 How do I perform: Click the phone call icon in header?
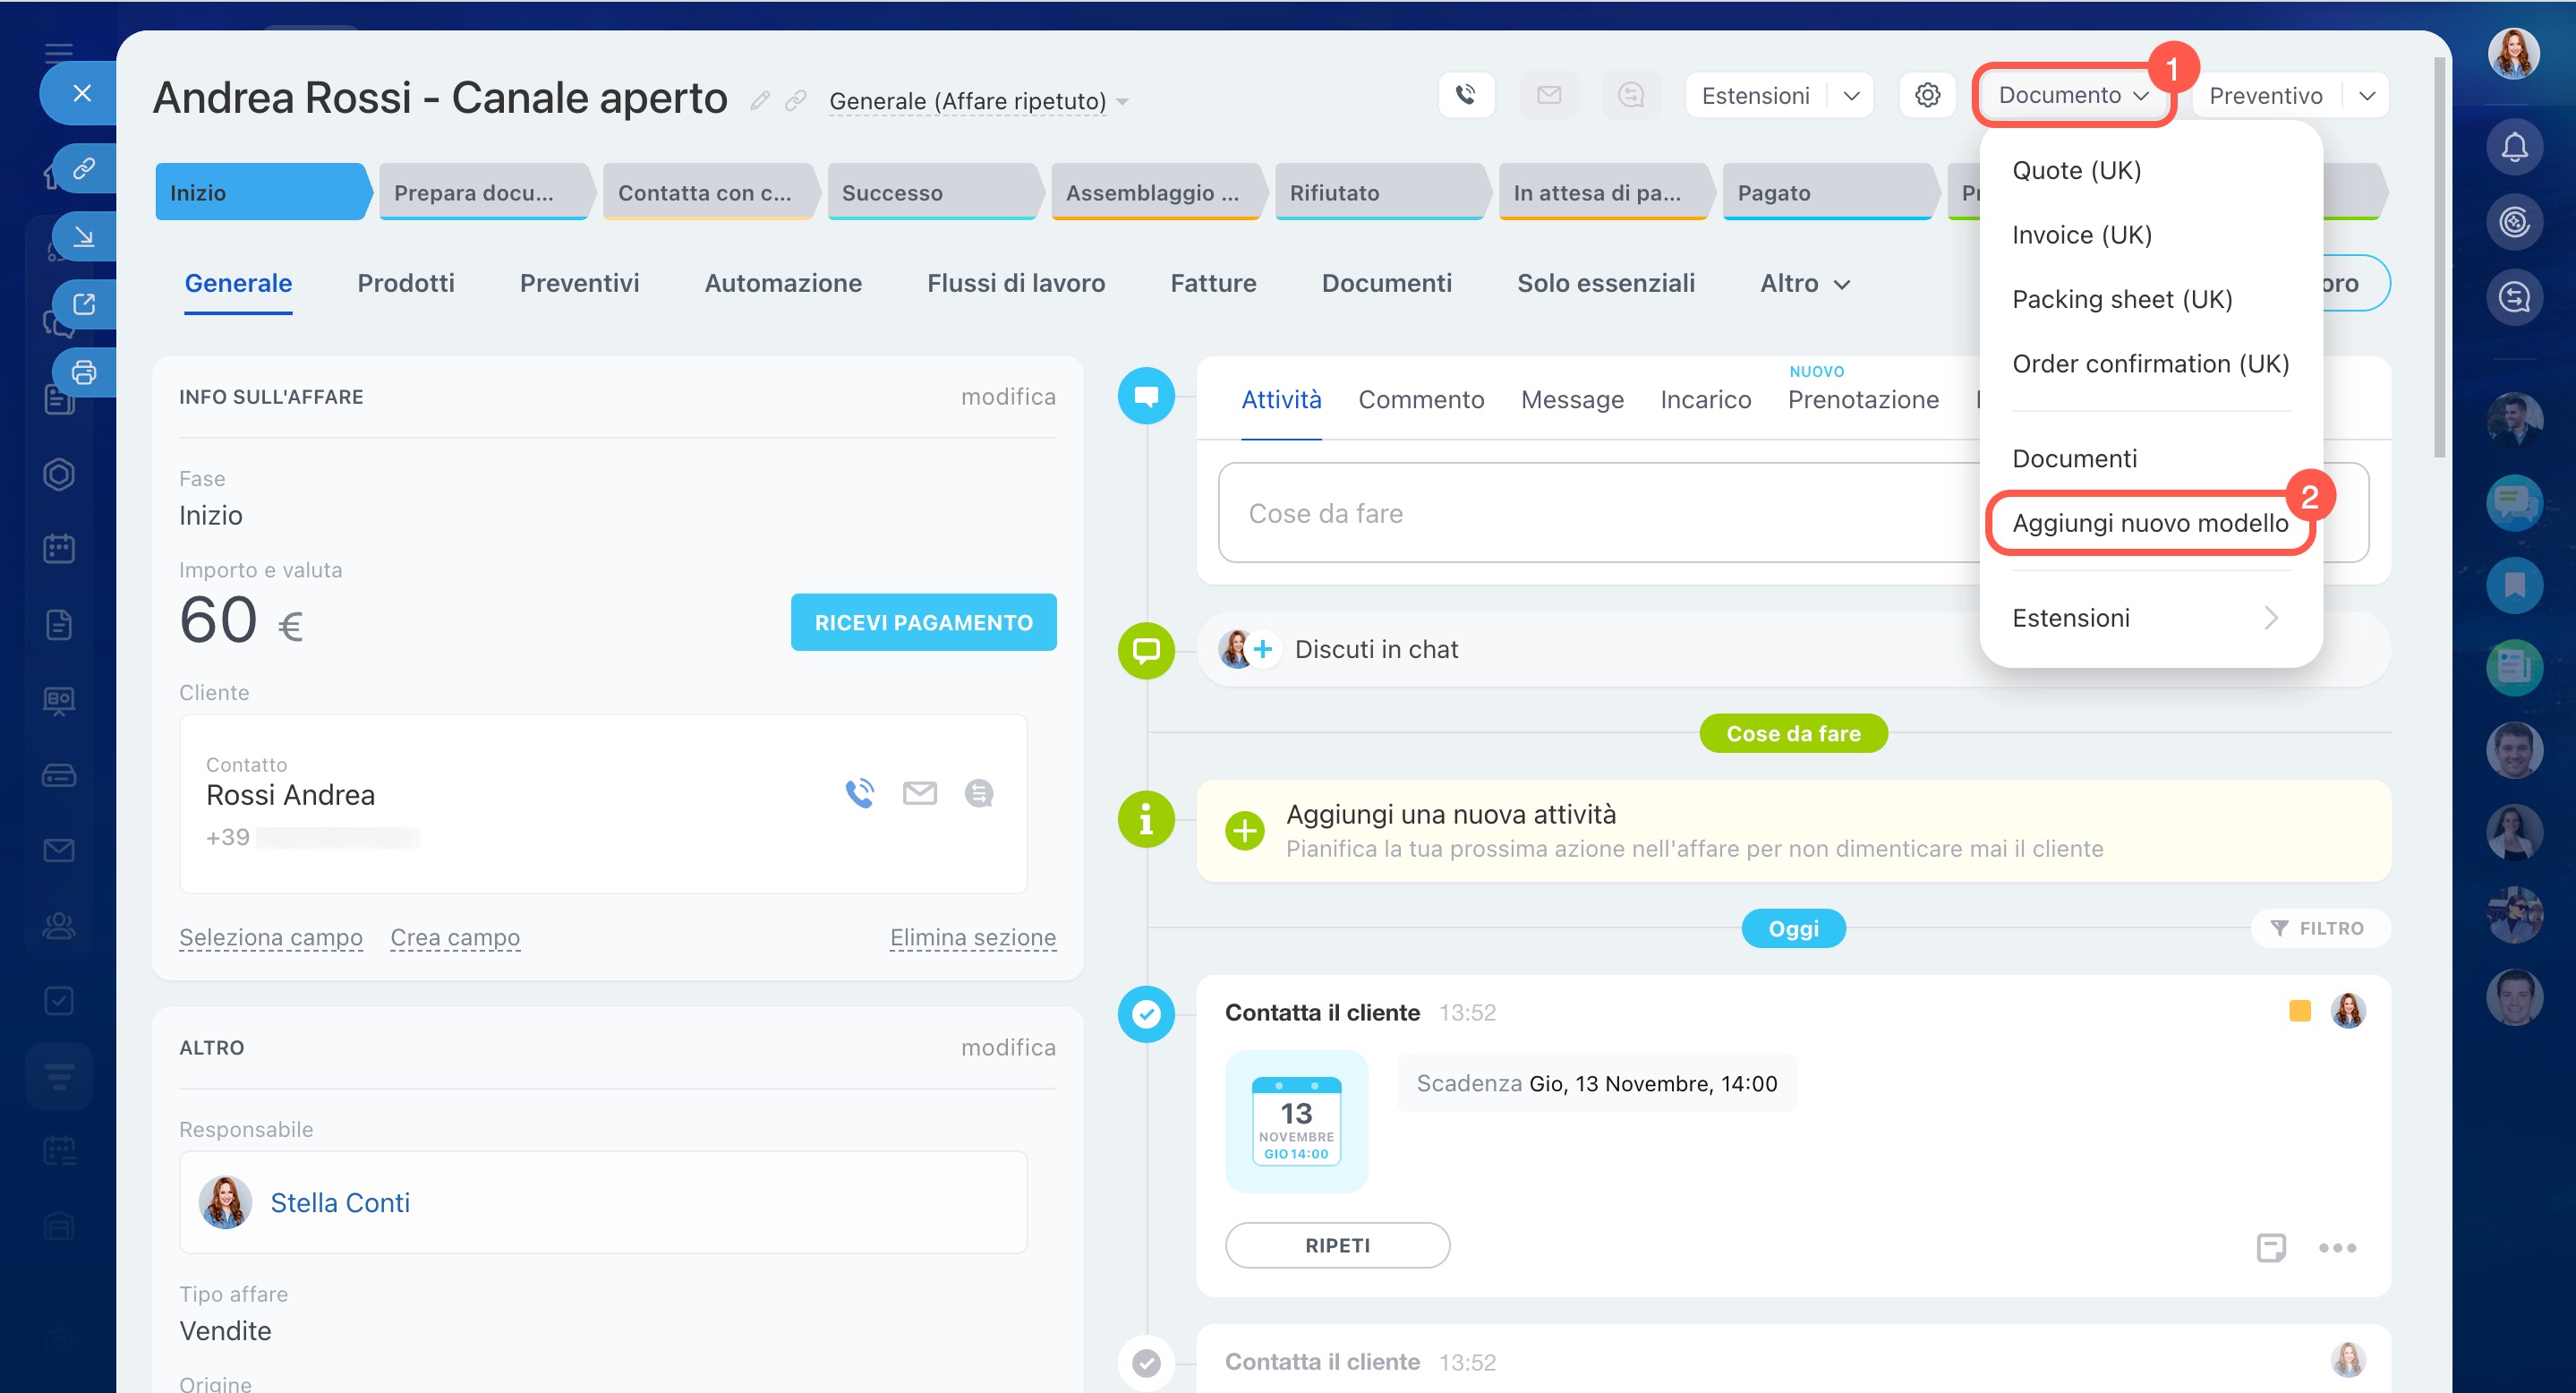pyautogui.click(x=1465, y=96)
